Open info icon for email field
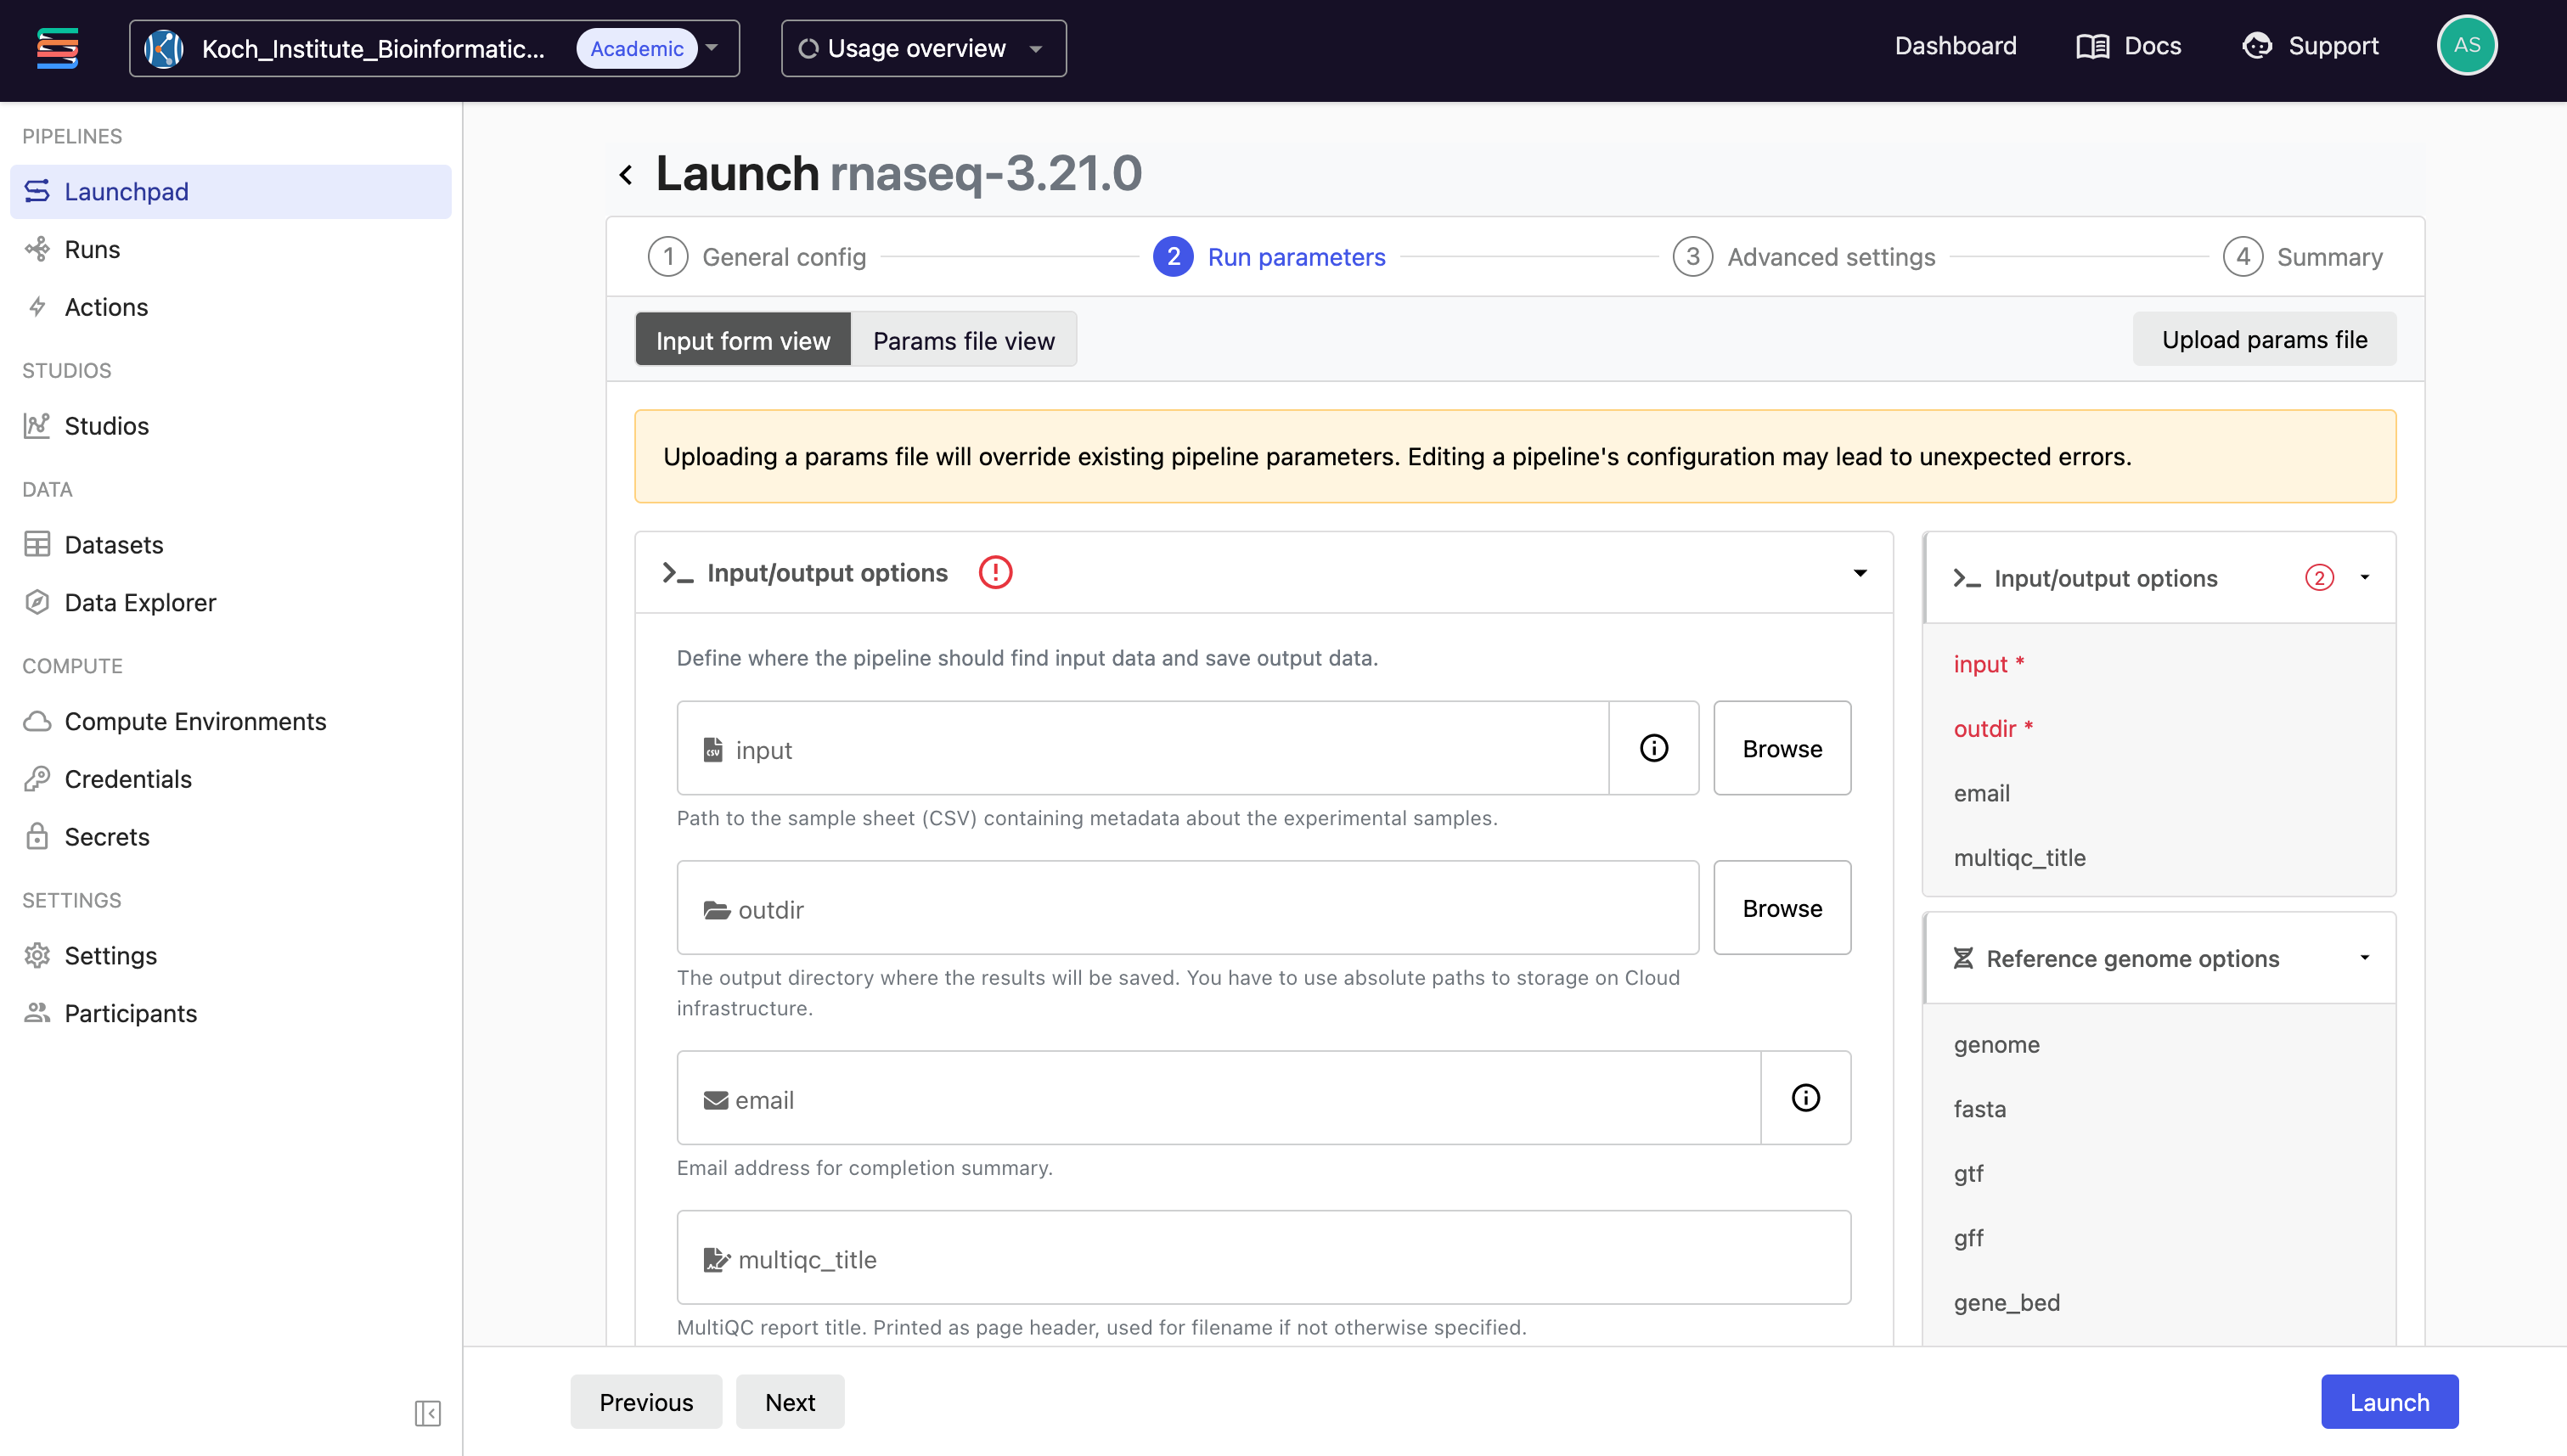The image size is (2567, 1456). tap(1805, 1098)
